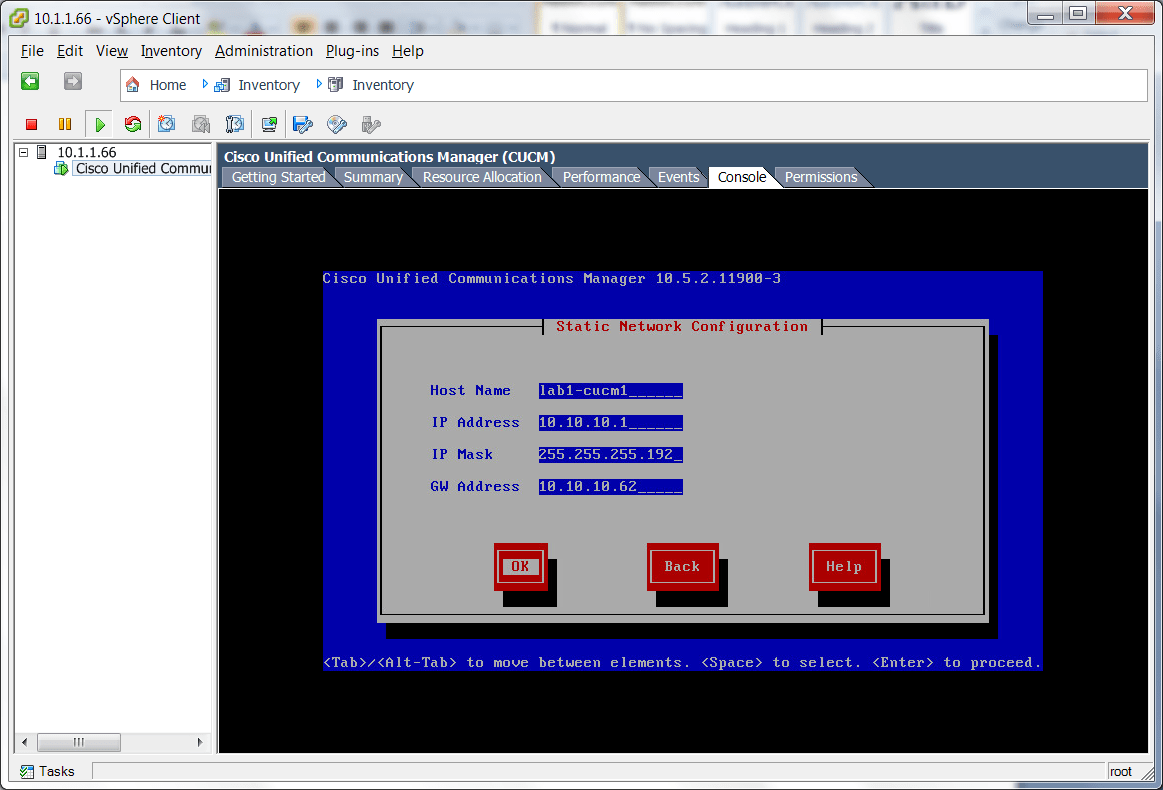Screen dimensions: 1163x790
Task: Take a snapshot of the virtual machine
Action: [167, 124]
